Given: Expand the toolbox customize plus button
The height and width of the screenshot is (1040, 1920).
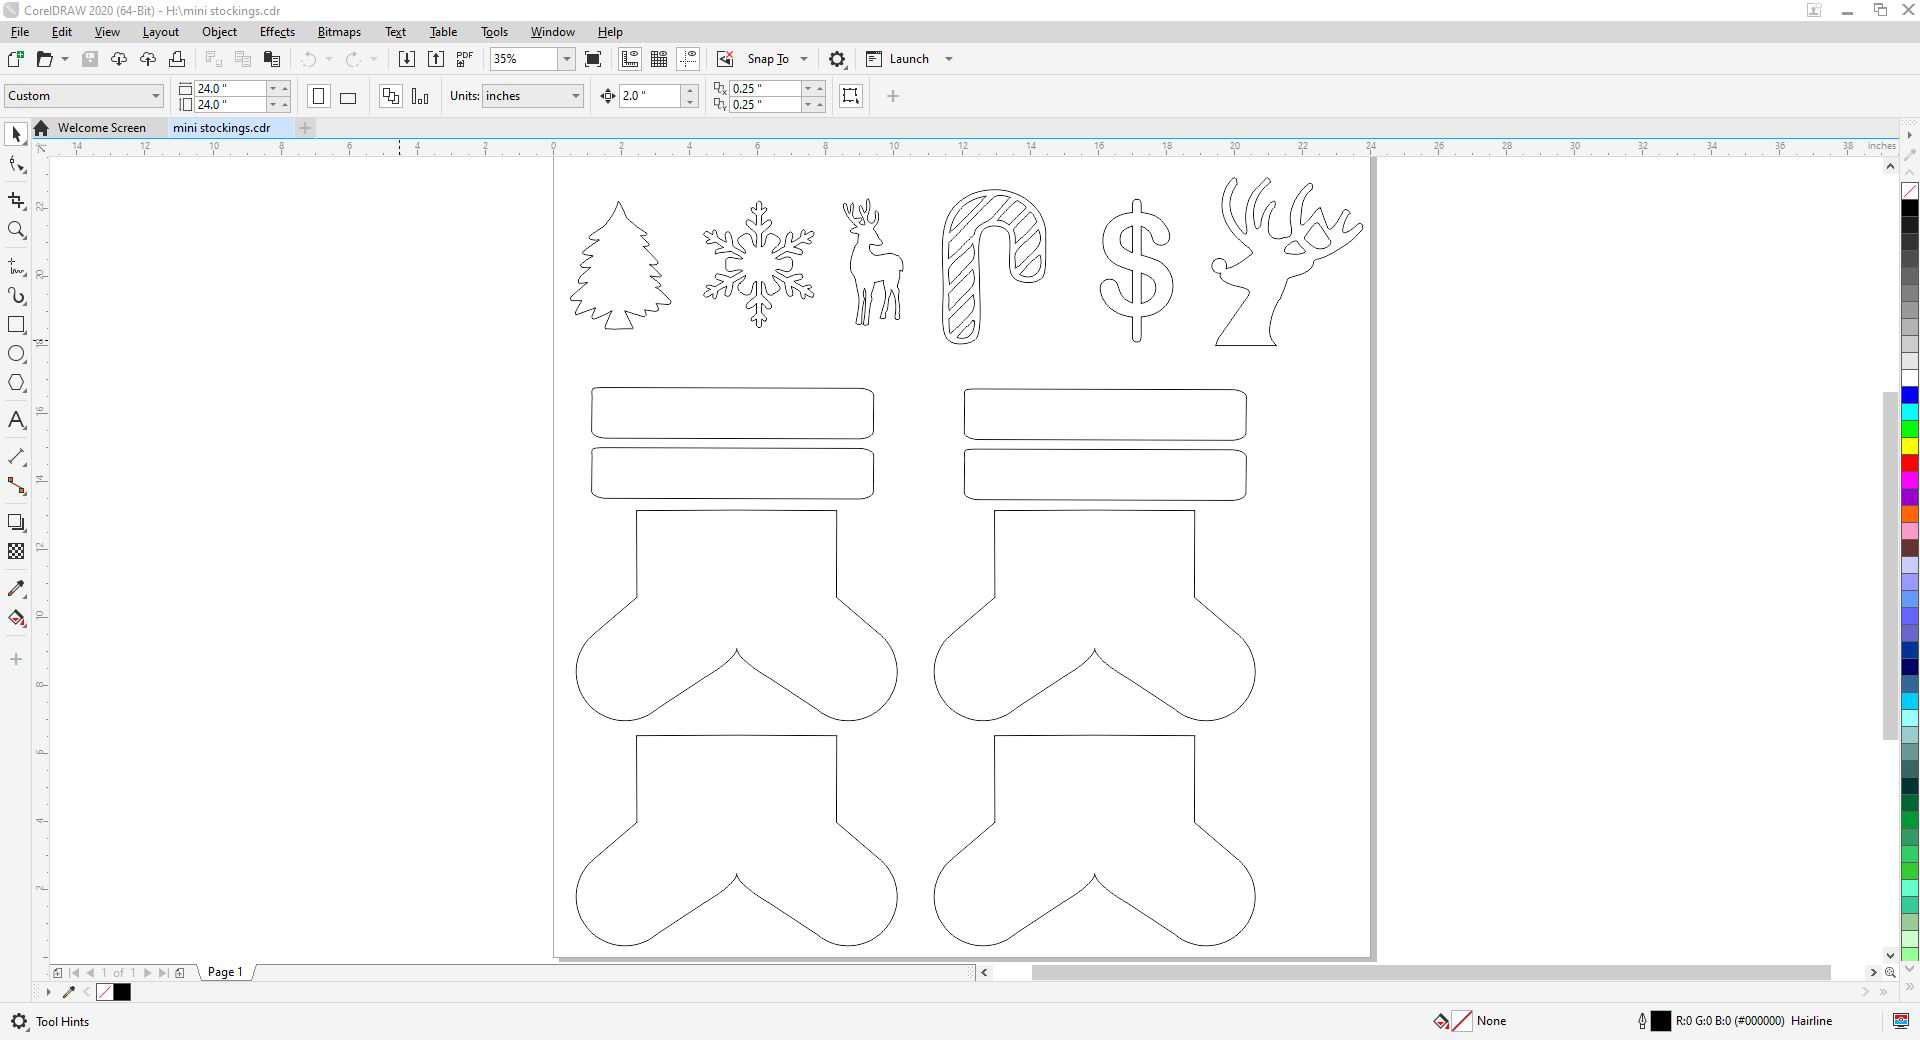Looking at the screenshot, I should 16,659.
